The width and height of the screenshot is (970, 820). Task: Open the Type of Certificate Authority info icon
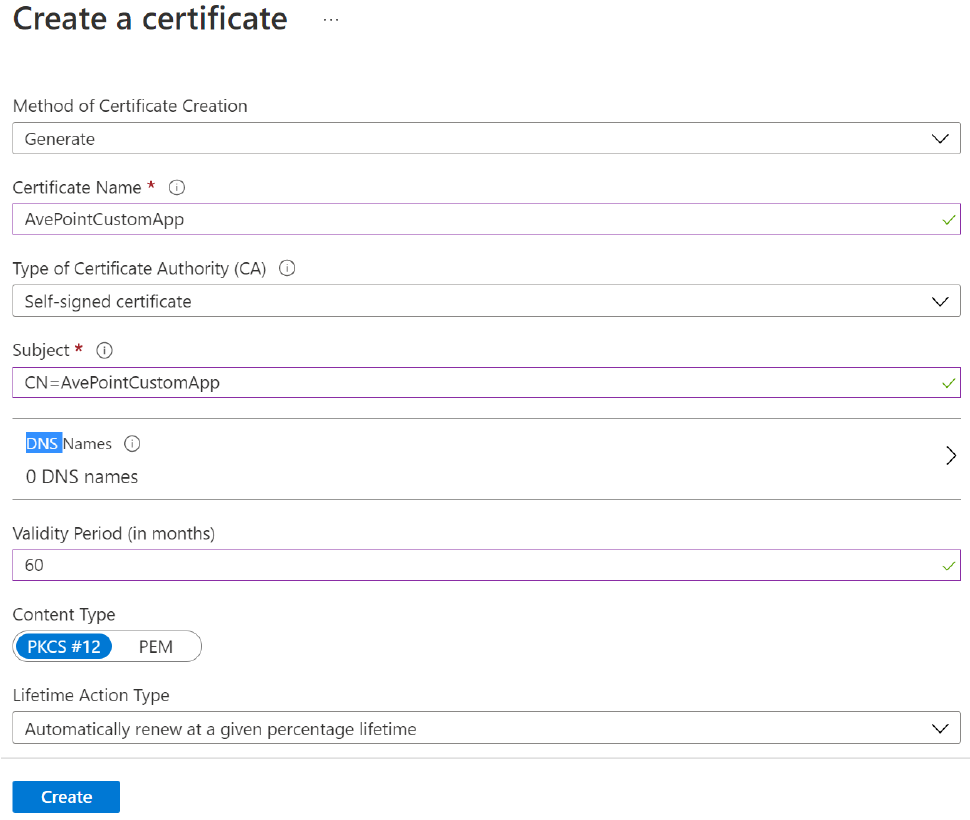287,268
